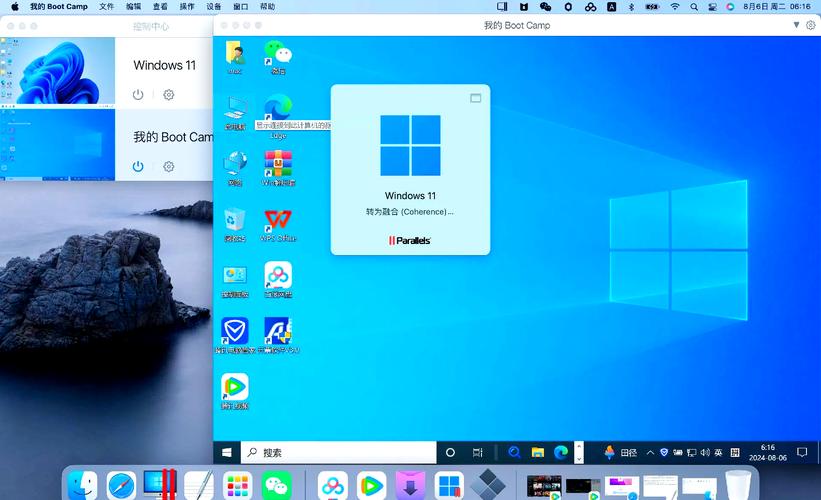The height and width of the screenshot is (500, 821).
Task: Open the 文件 menu
Action: (106, 7)
